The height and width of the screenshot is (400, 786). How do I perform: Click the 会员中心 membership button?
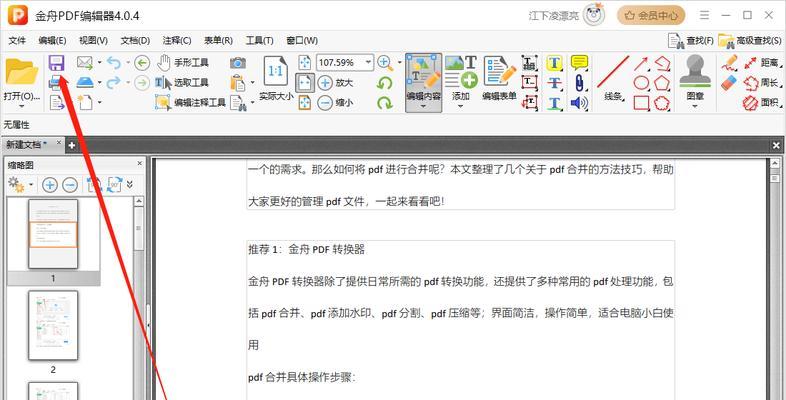click(651, 16)
